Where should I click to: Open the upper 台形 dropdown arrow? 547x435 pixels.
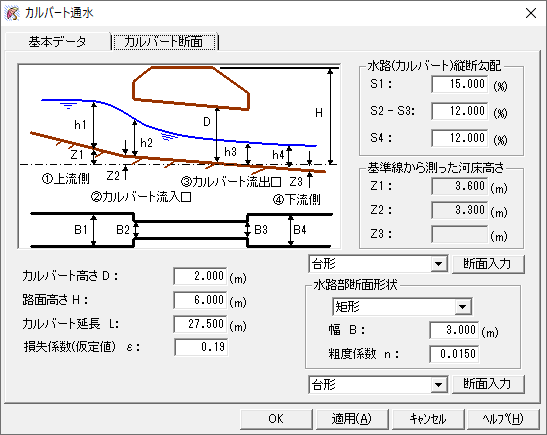[x=439, y=264]
